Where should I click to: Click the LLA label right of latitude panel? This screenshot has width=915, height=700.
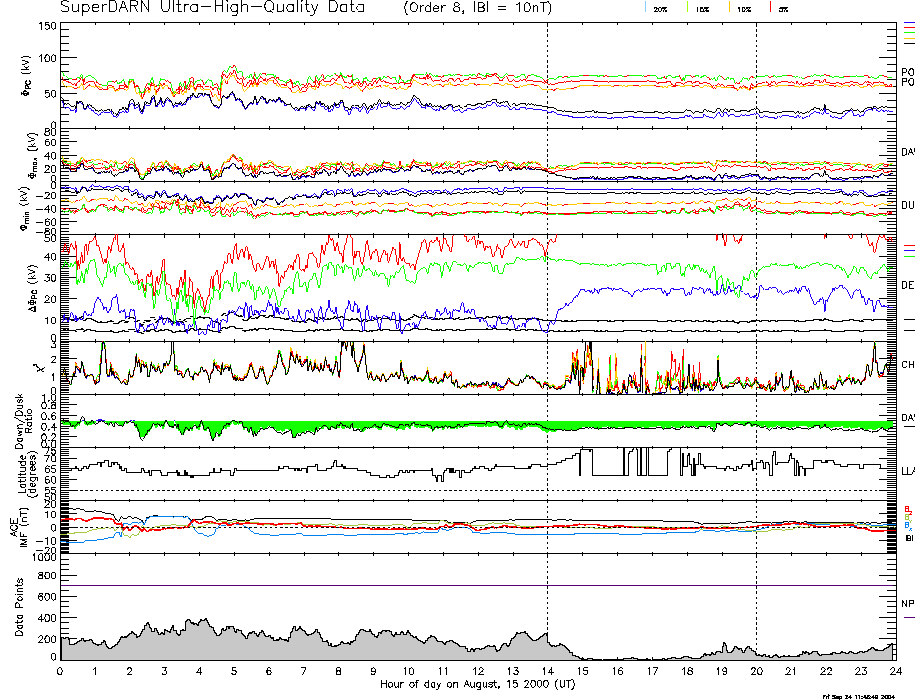coord(907,469)
